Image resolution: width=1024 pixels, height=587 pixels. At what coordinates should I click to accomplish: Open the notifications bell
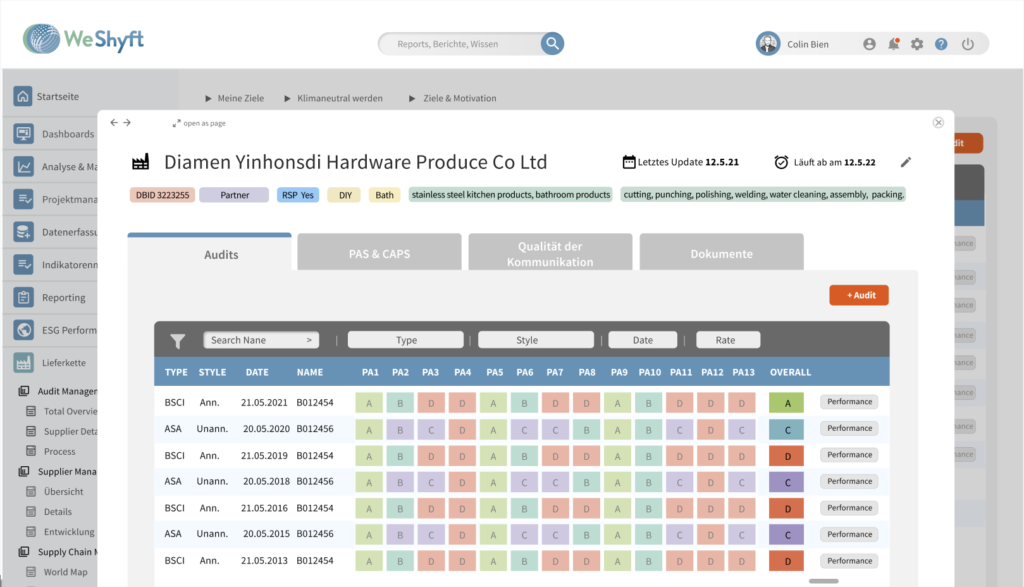(893, 44)
